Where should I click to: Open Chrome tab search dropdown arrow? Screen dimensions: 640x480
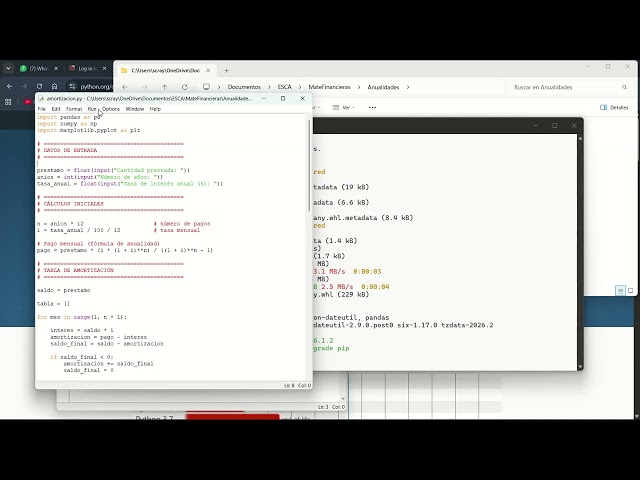(8, 69)
